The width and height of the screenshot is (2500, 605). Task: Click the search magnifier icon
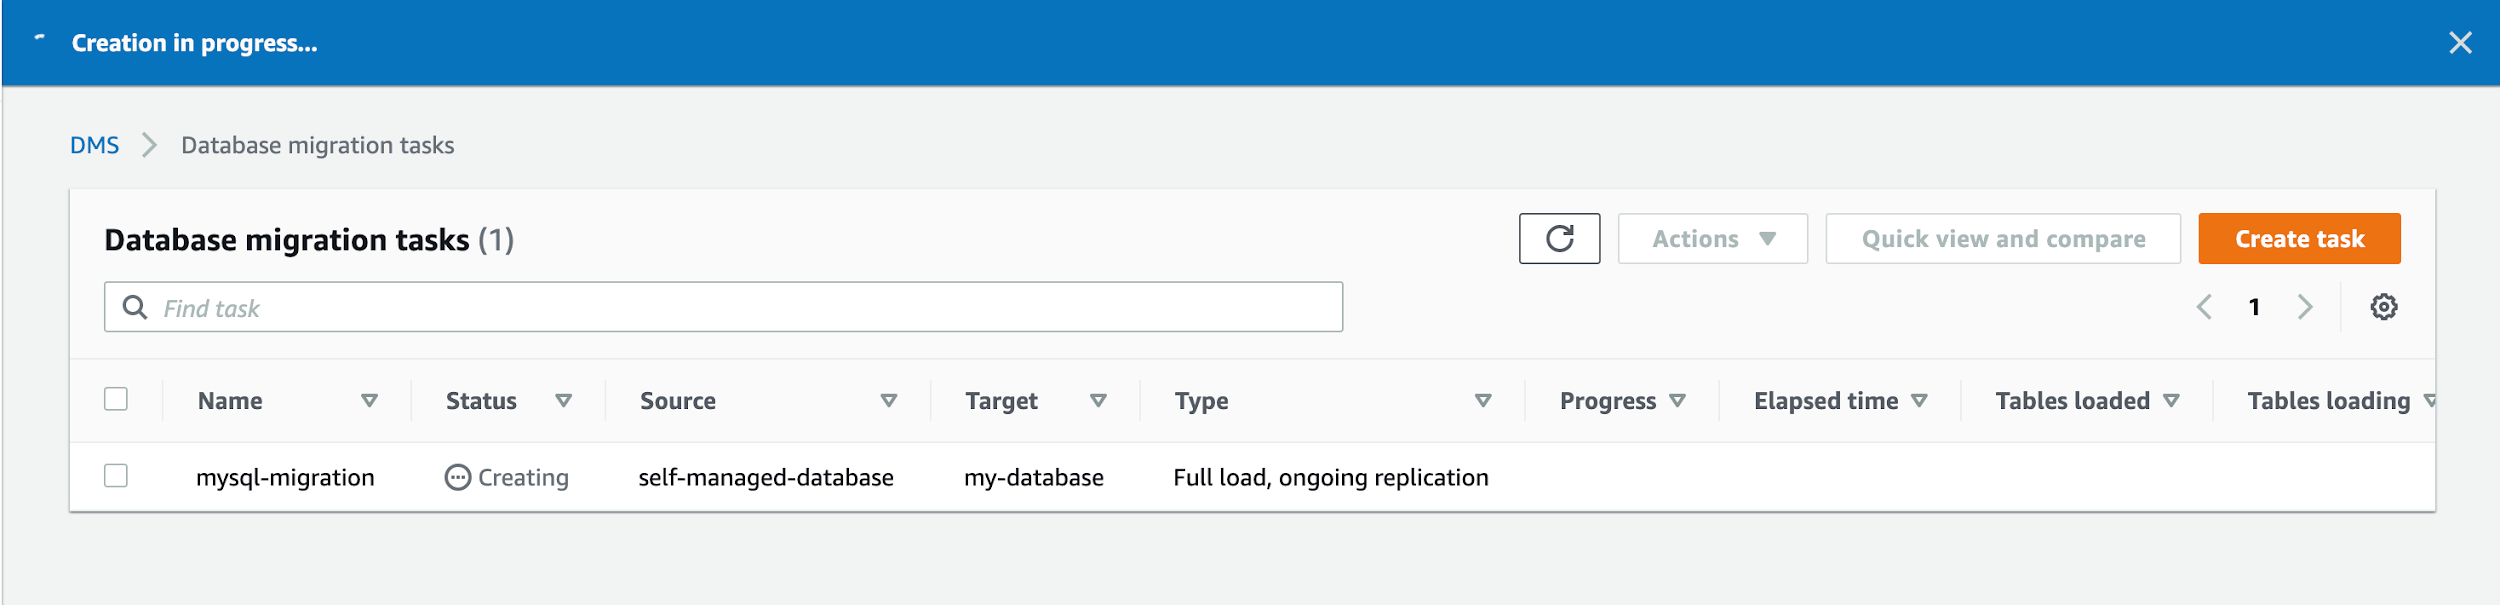pos(135,307)
